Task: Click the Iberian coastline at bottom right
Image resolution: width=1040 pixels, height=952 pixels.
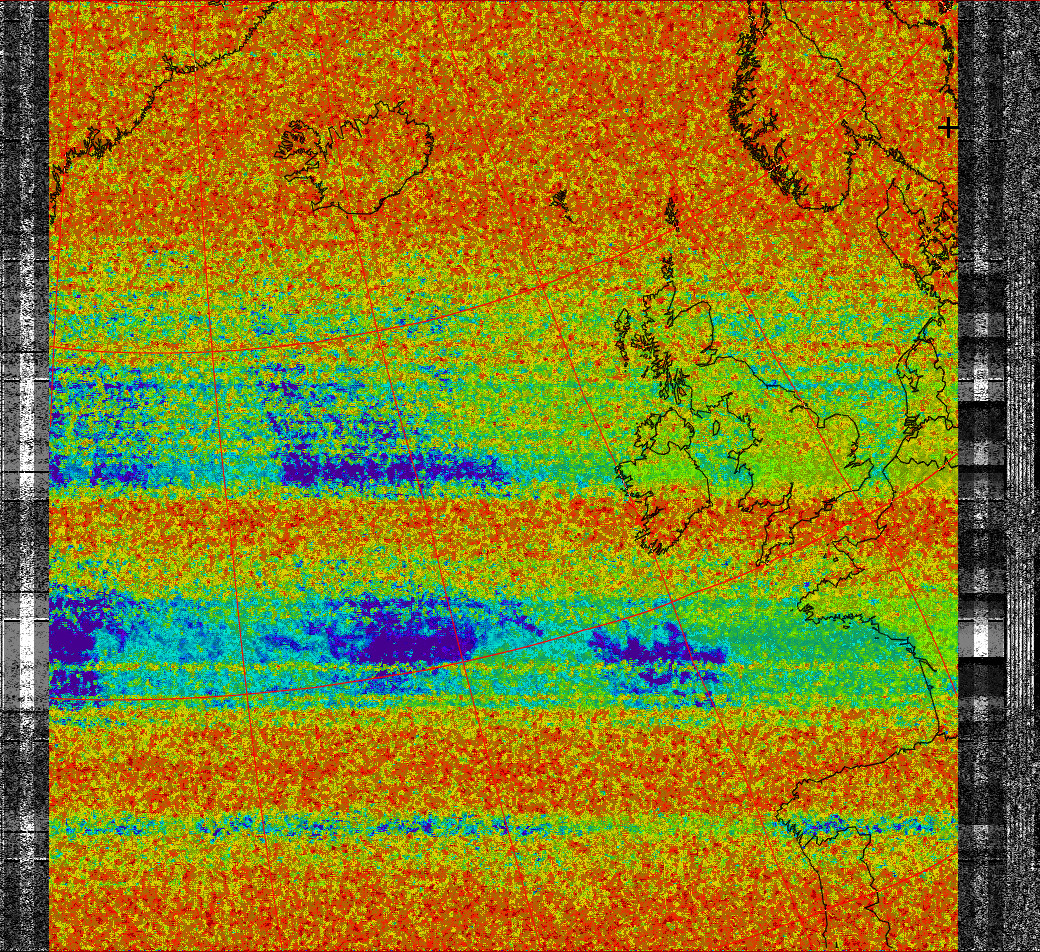Action: pos(840,800)
